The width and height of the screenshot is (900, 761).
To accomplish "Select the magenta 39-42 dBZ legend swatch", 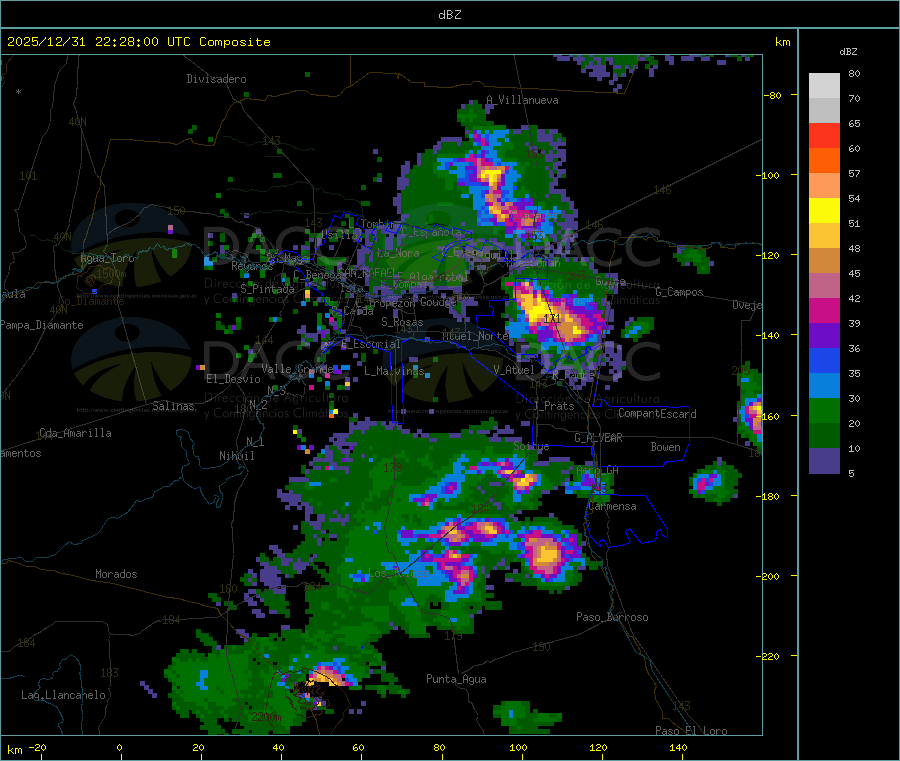I will tap(824, 310).
